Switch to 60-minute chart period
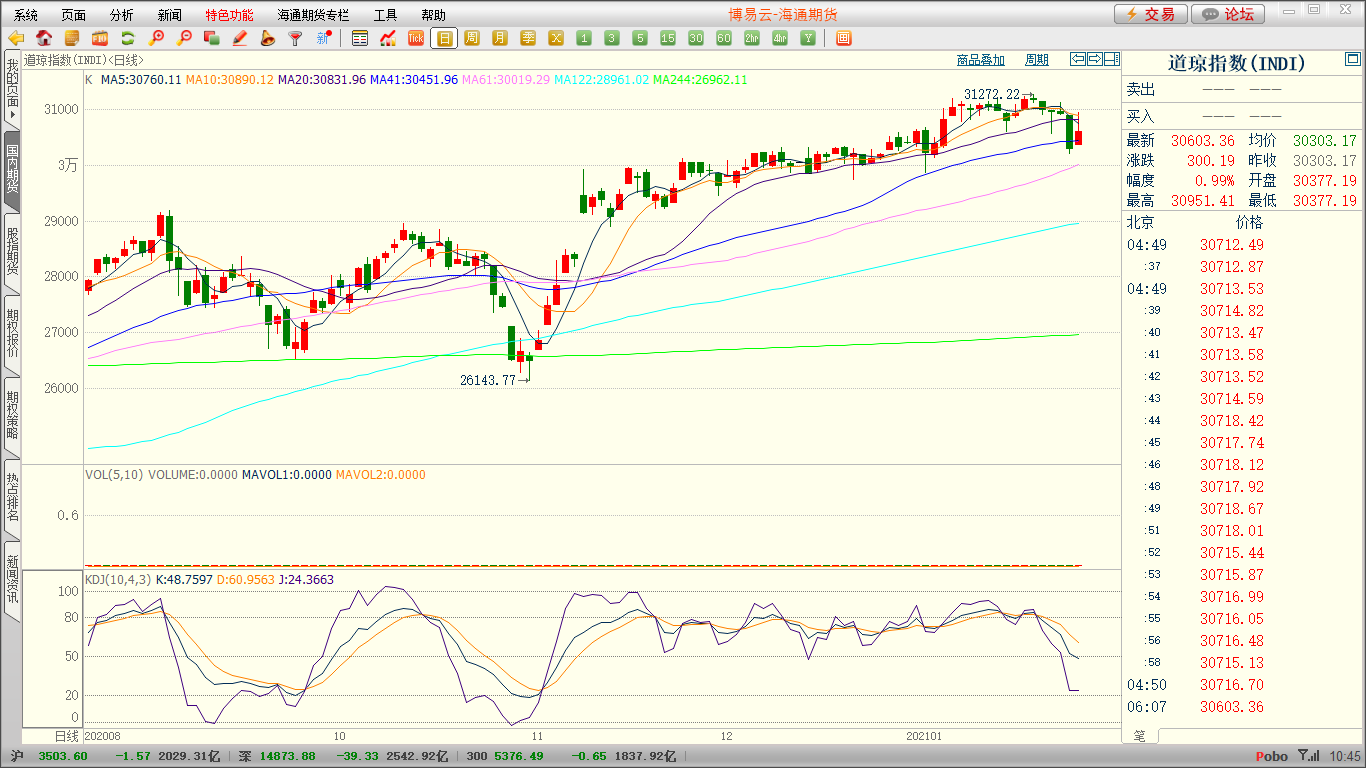 pos(724,38)
